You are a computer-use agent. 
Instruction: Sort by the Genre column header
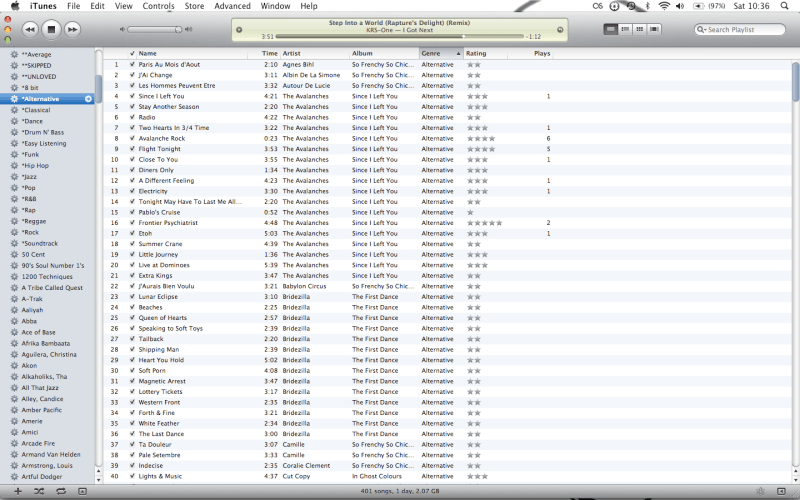pos(439,53)
